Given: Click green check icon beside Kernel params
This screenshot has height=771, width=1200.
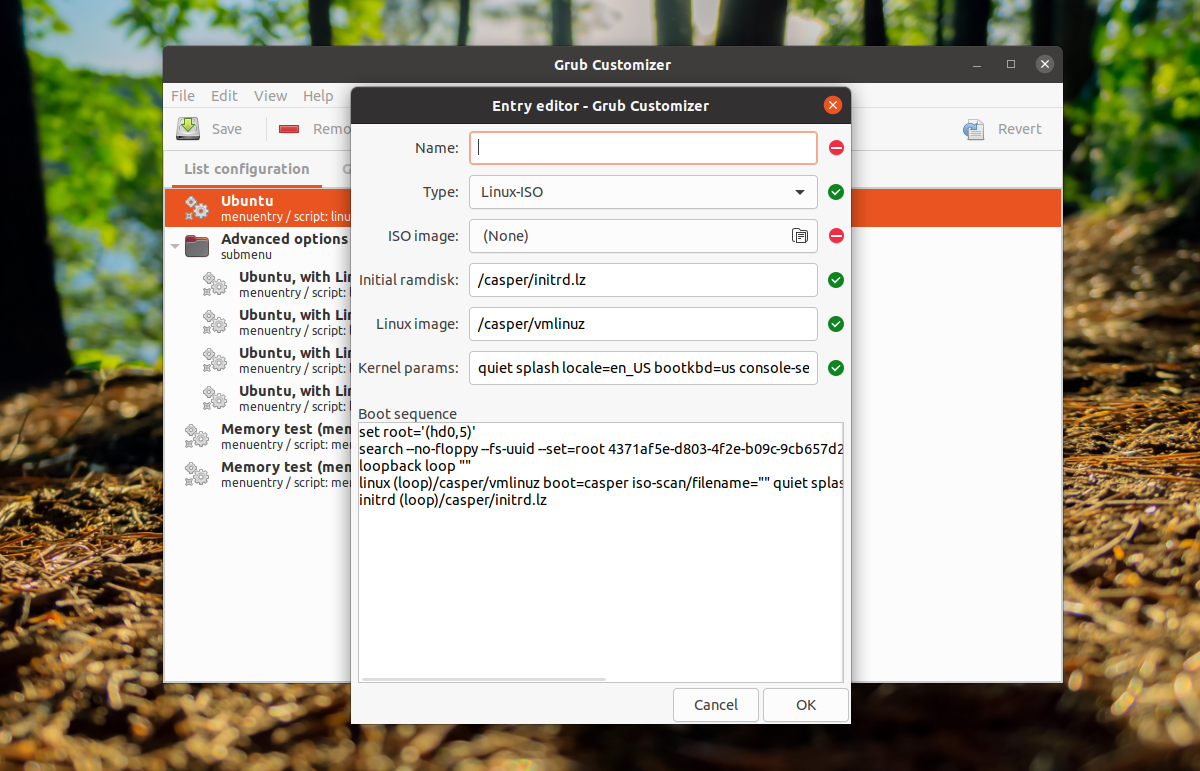Looking at the screenshot, I should coord(836,368).
